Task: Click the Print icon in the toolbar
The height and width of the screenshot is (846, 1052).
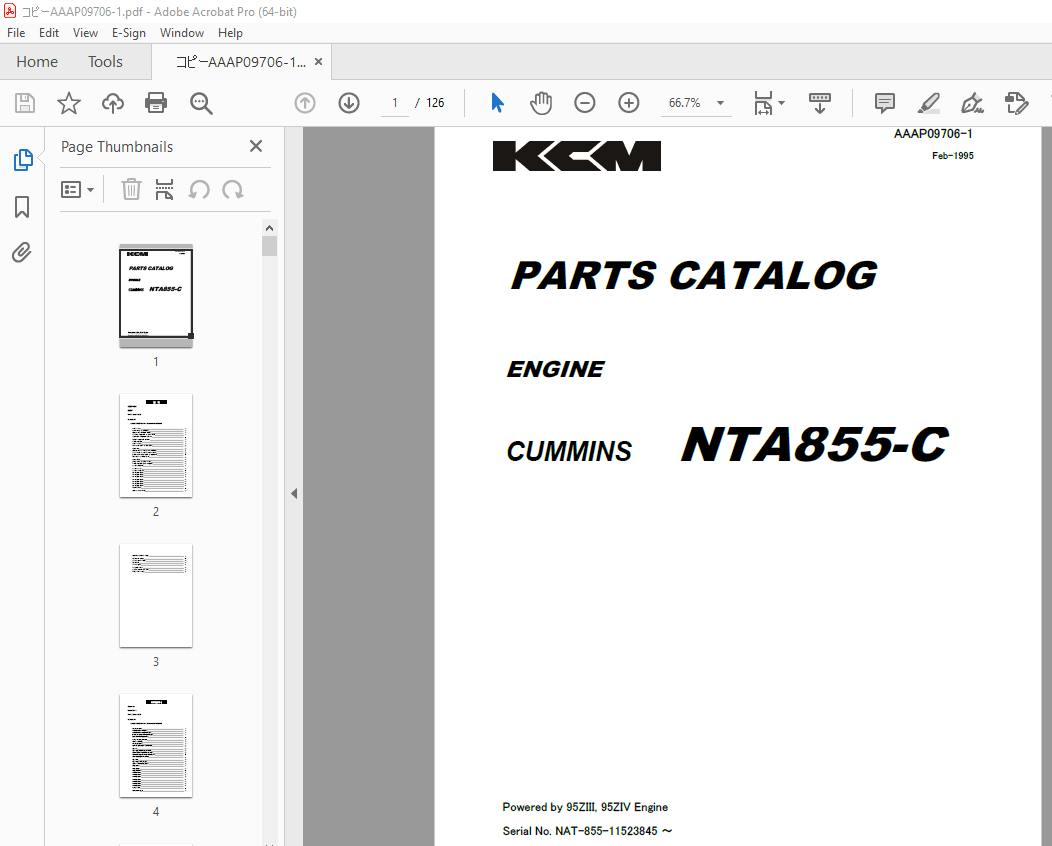Action: click(x=157, y=103)
